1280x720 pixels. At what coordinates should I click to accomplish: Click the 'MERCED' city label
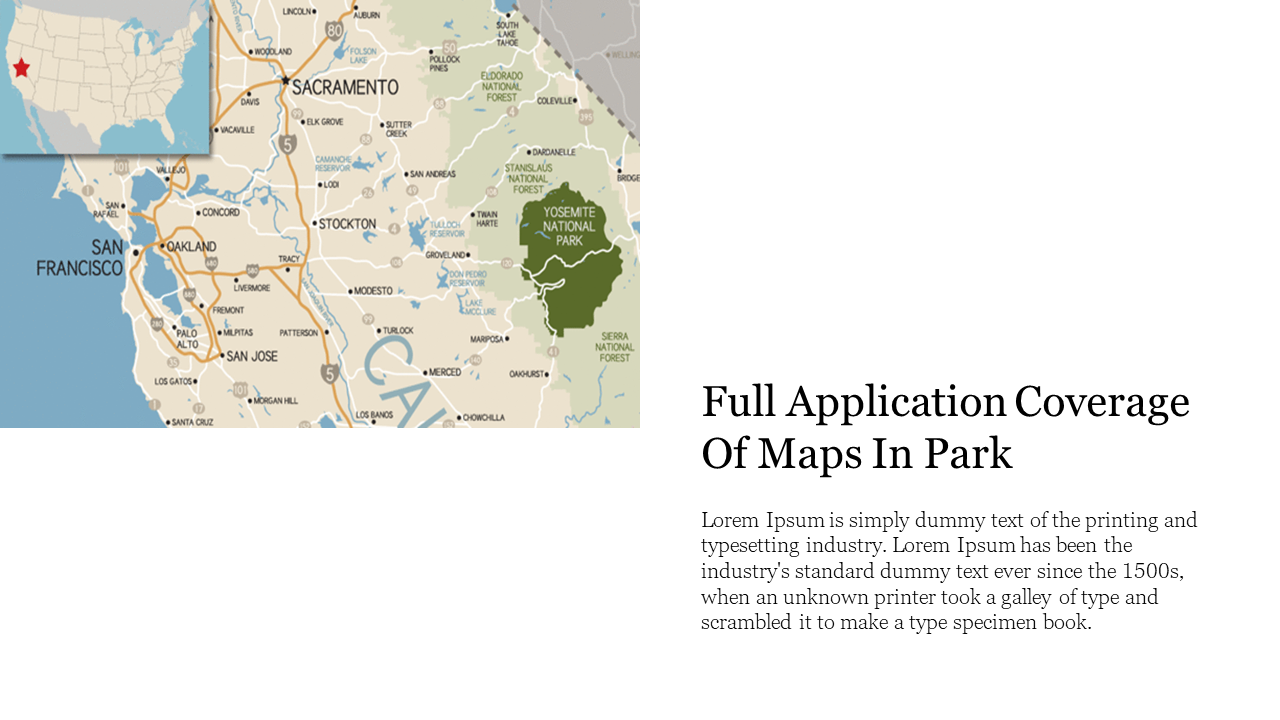point(445,372)
